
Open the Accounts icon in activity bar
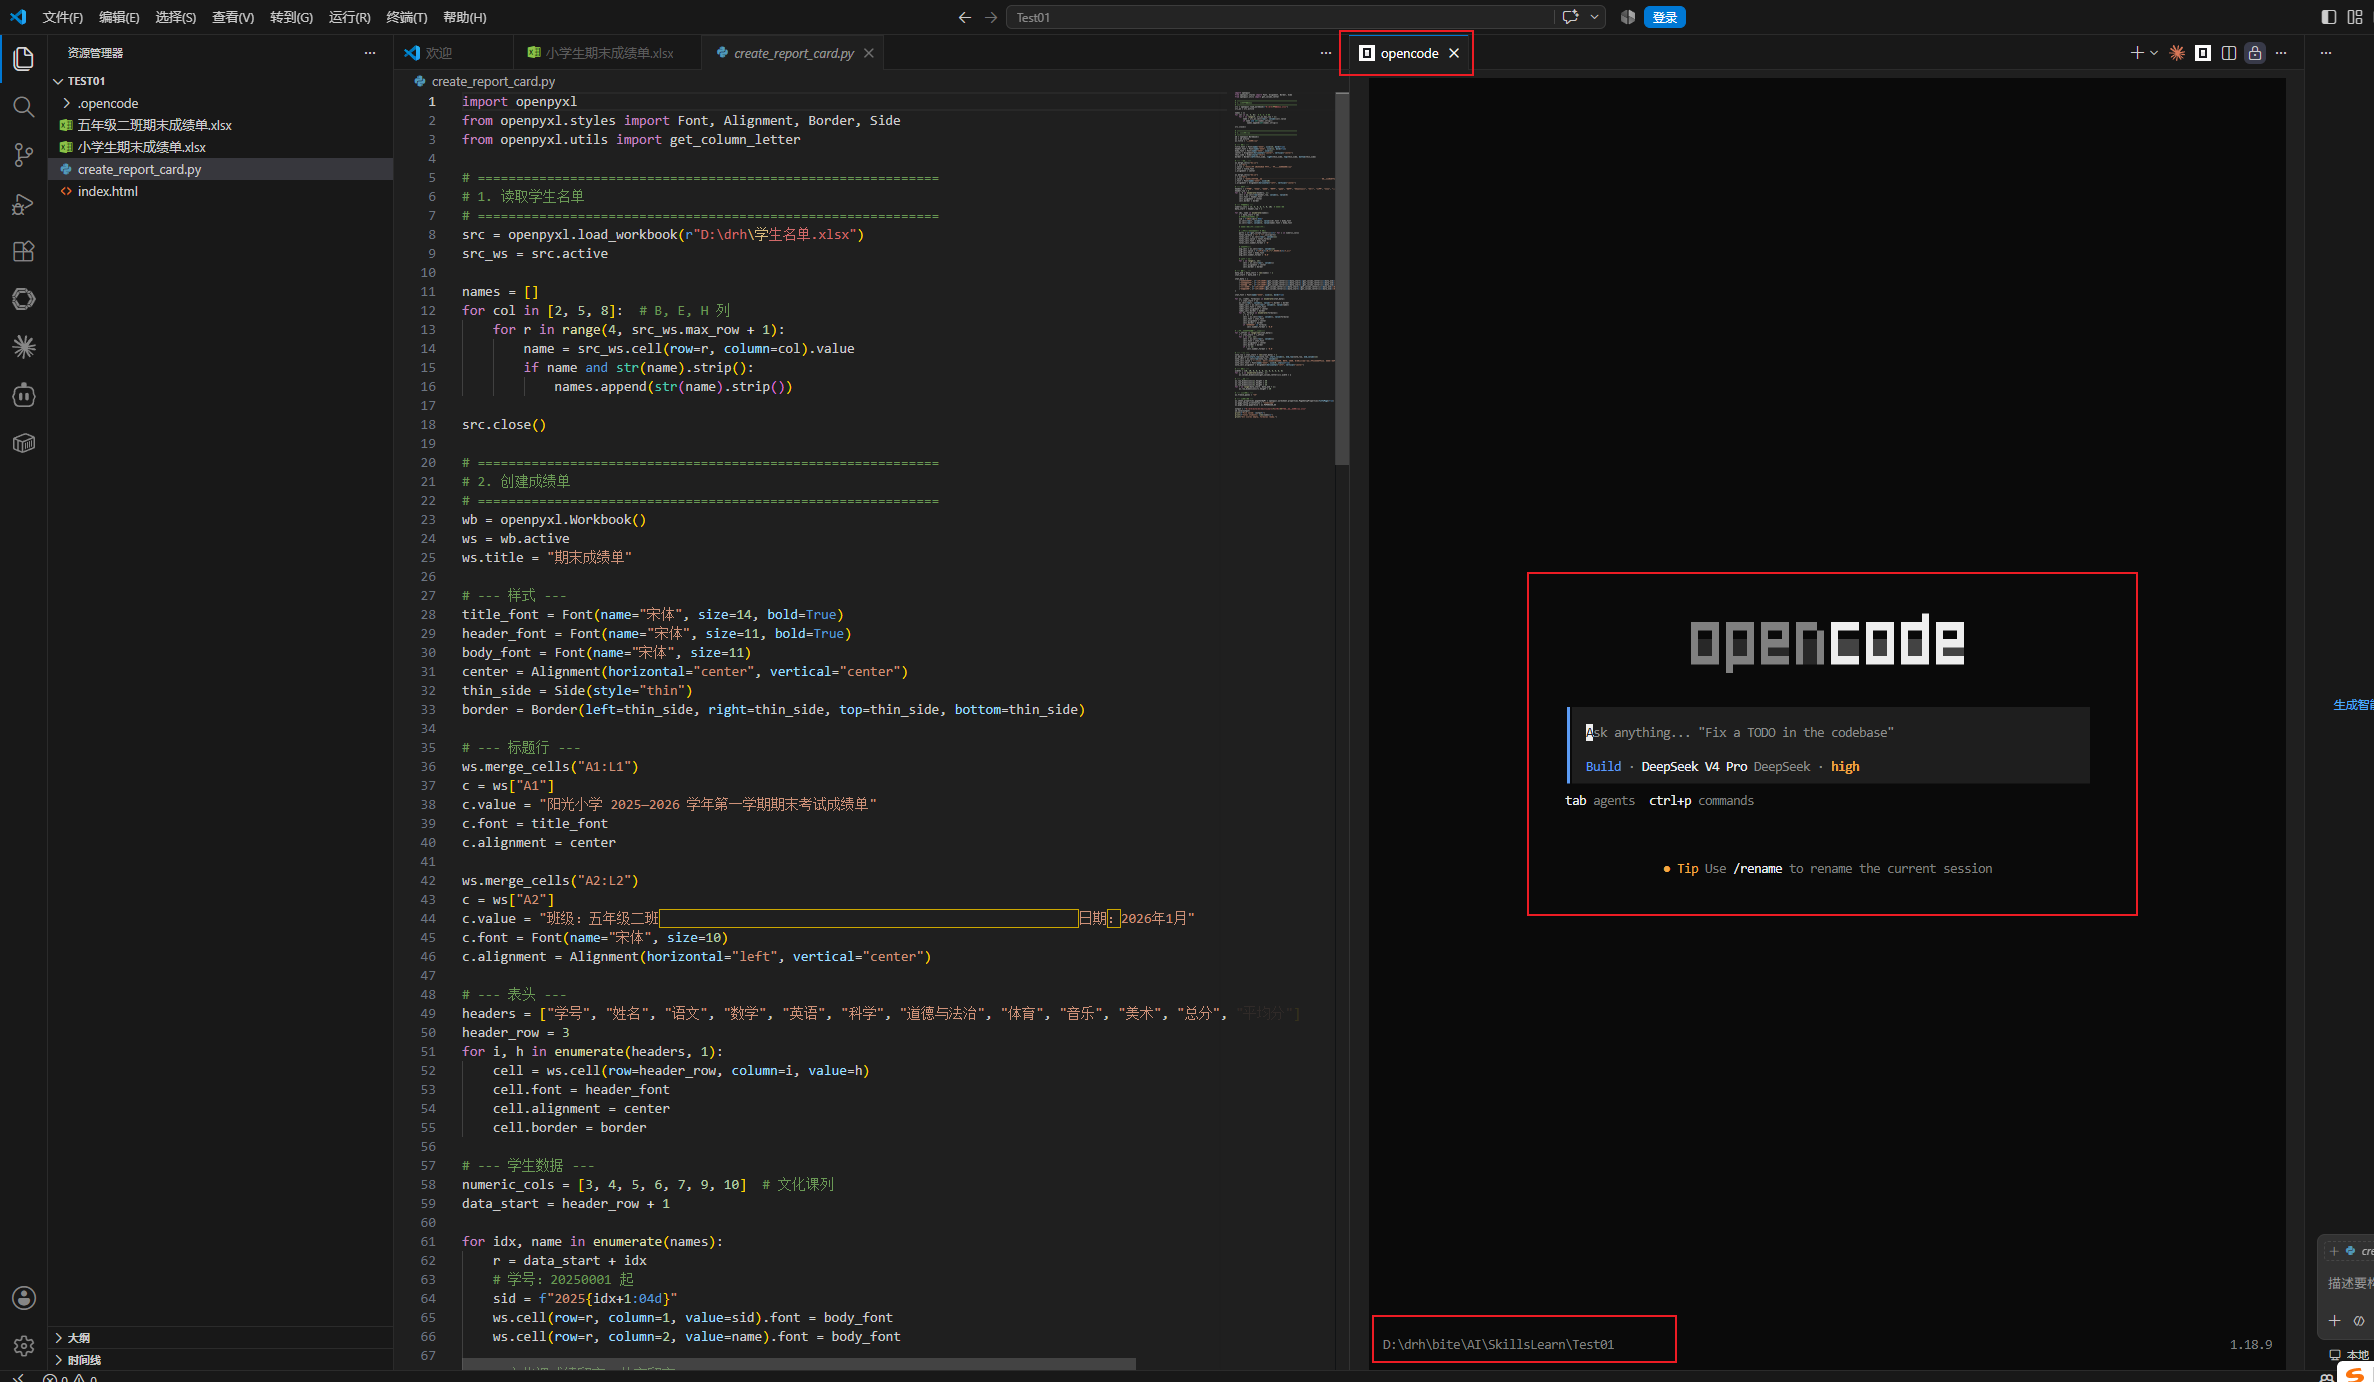[x=23, y=1298]
